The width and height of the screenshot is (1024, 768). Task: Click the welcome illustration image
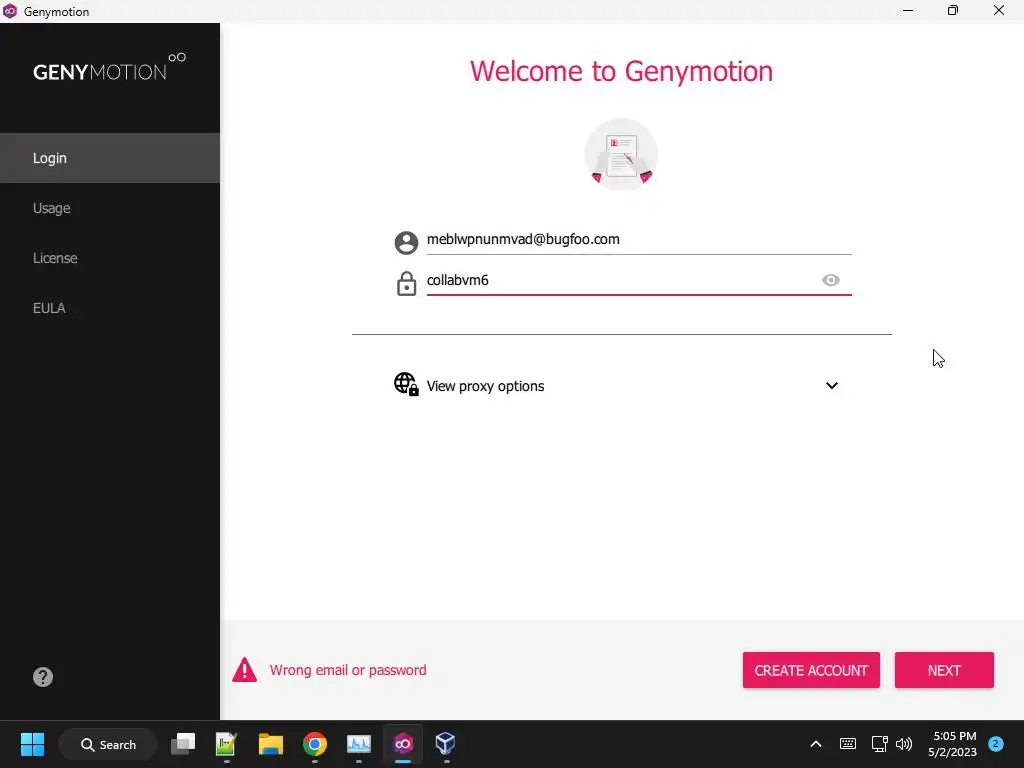click(621, 154)
